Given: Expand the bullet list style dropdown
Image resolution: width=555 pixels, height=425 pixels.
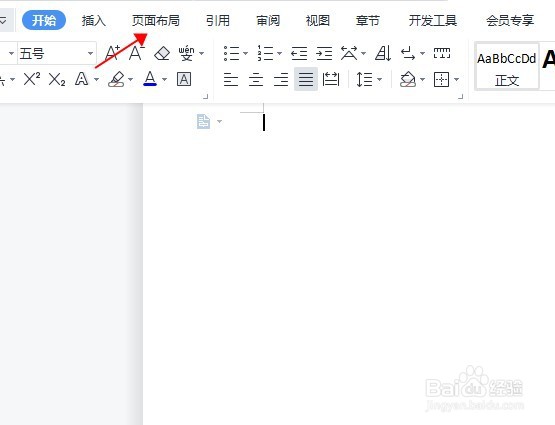Looking at the screenshot, I should (x=245, y=53).
